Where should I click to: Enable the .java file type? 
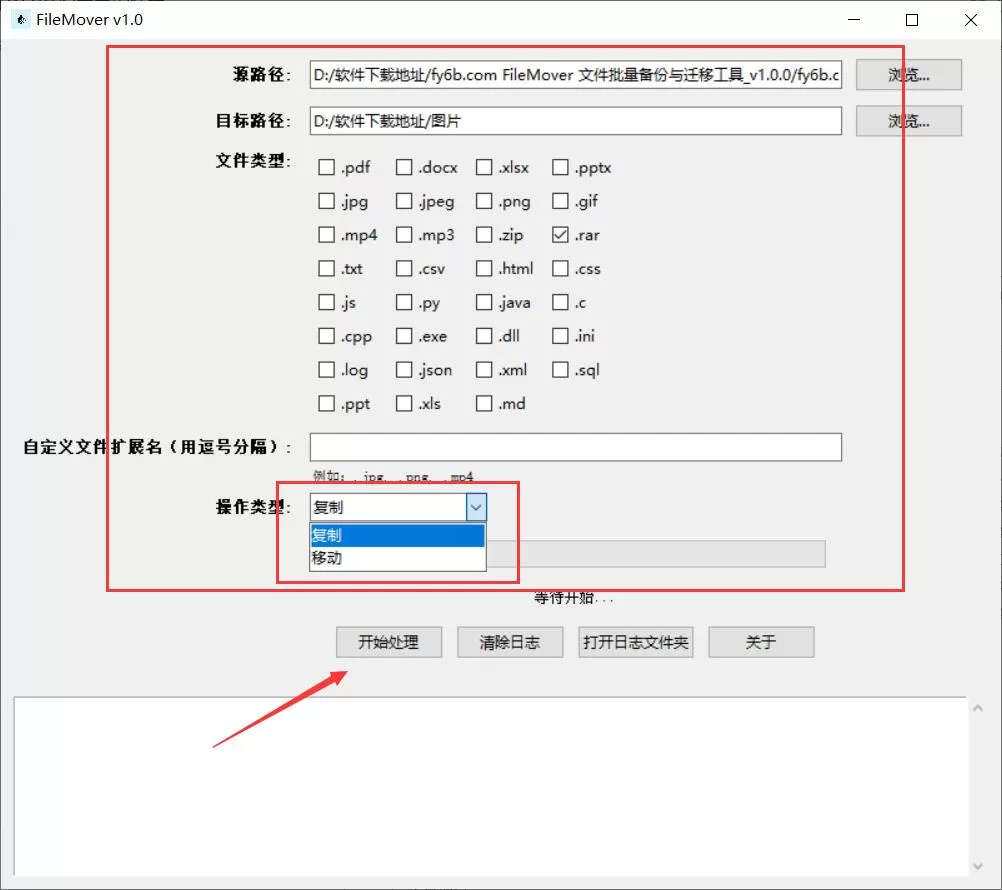[x=484, y=302]
